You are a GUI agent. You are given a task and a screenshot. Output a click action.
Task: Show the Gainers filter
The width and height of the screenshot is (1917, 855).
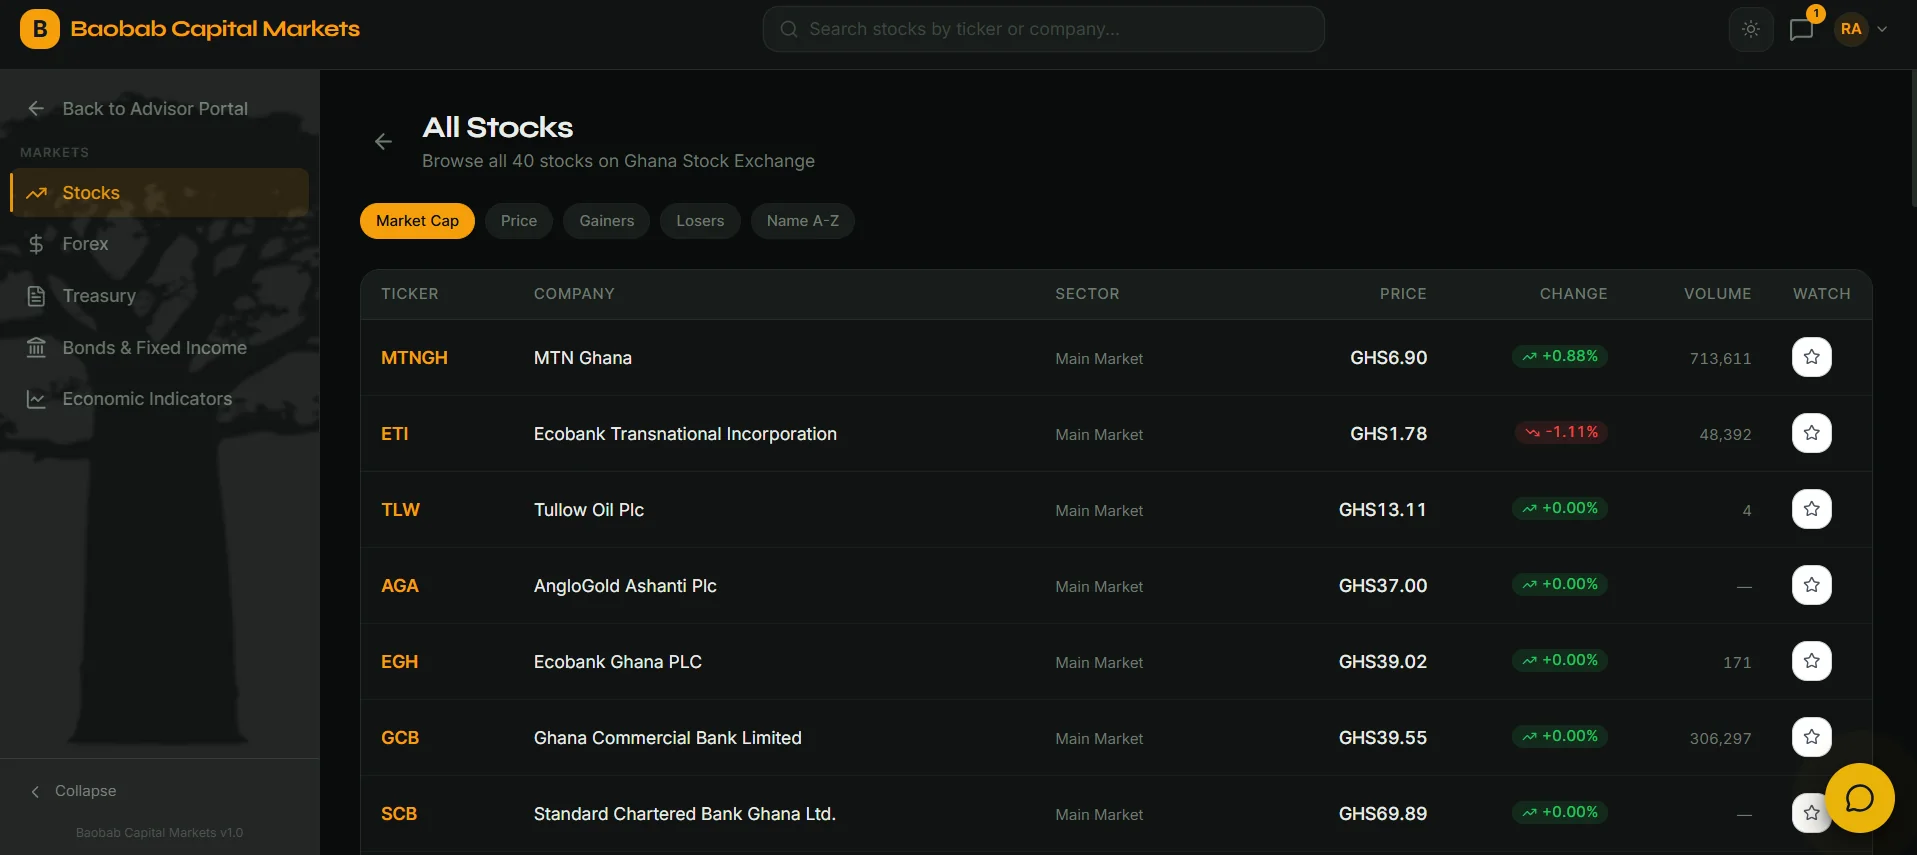click(x=607, y=221)
